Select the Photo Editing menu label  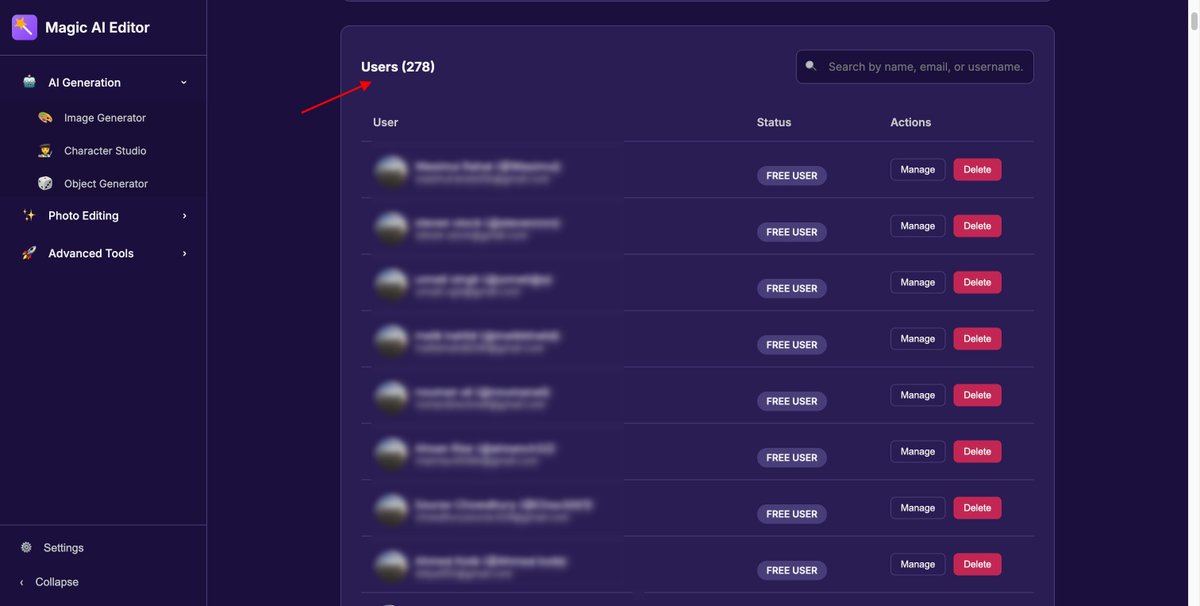[x=83, y=215]
